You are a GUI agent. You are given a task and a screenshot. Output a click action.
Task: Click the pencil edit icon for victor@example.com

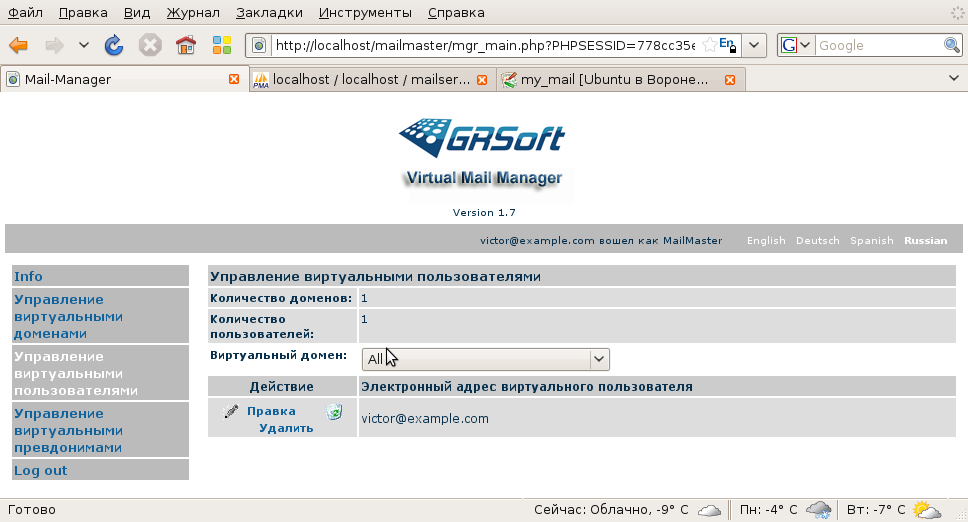tap(231, 411)
